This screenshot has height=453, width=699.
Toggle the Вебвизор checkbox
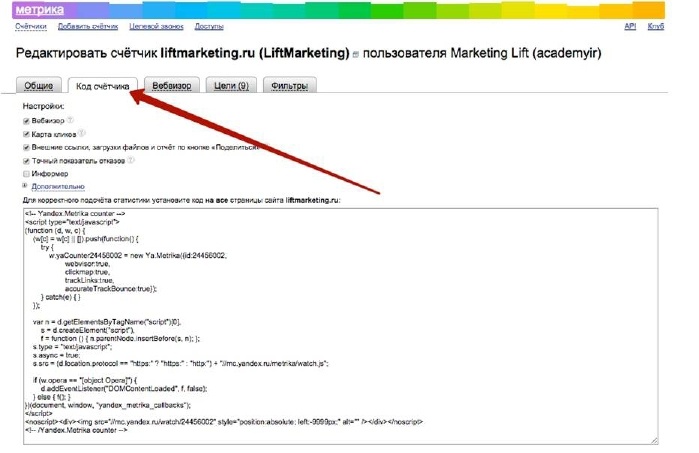25,120
